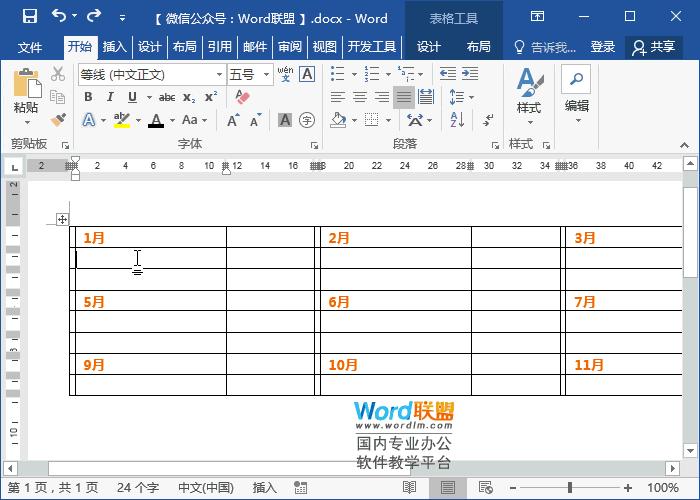This screenshot has width=700, height=500.
Task: Expand numbering list dropdown arrow
Action: point(388,74)
